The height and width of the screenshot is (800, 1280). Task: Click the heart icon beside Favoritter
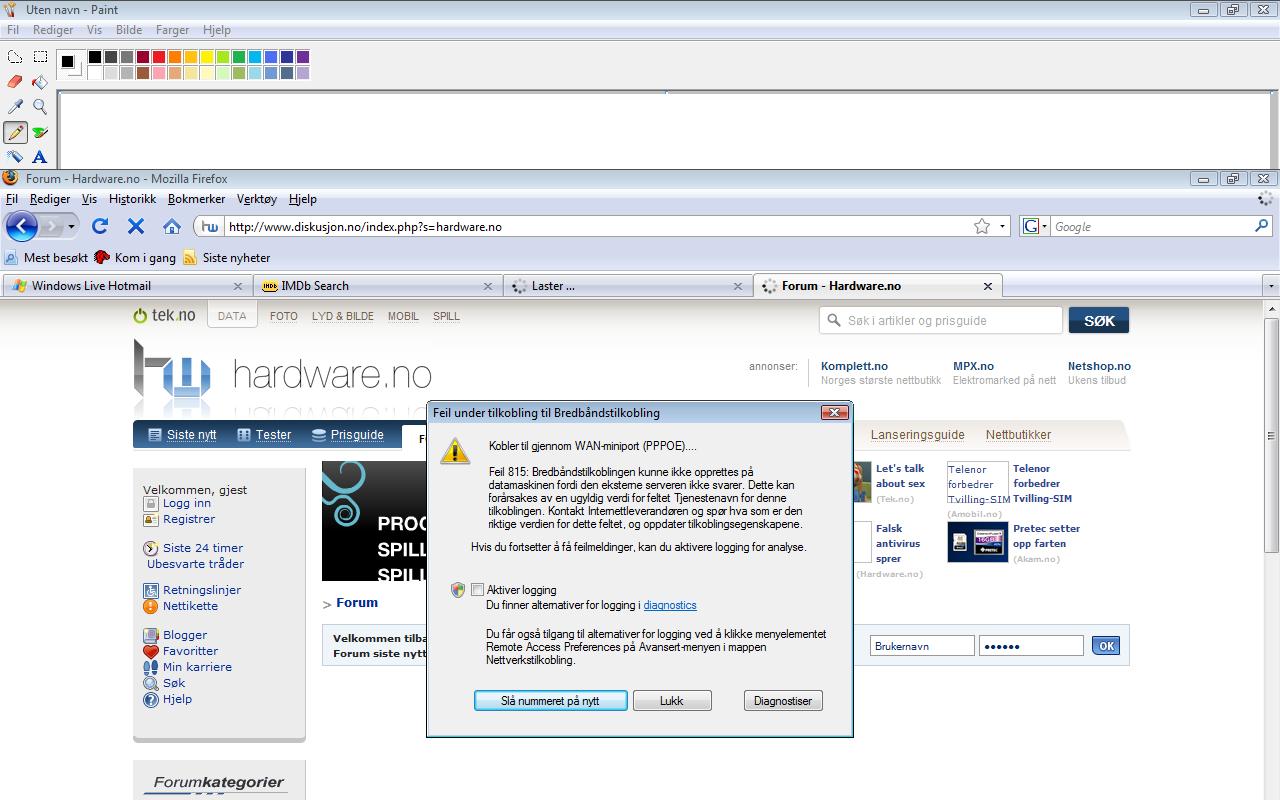[151, 651]
